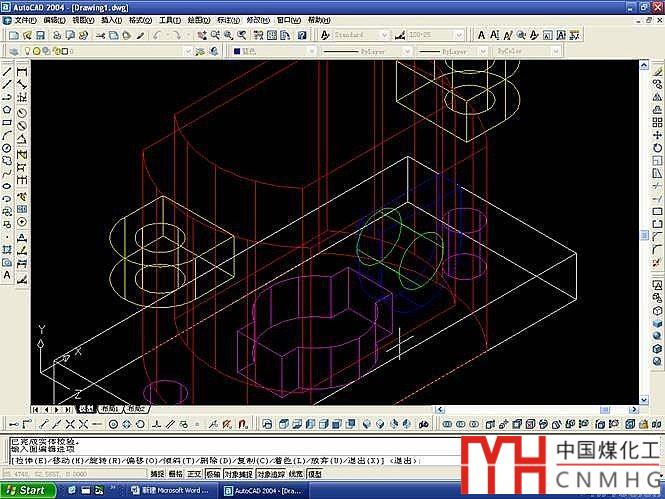This screenshot has height=499, width=665.
Task: Toggle 捕捉 (Snap) in status bar
Action: point(157,474)
